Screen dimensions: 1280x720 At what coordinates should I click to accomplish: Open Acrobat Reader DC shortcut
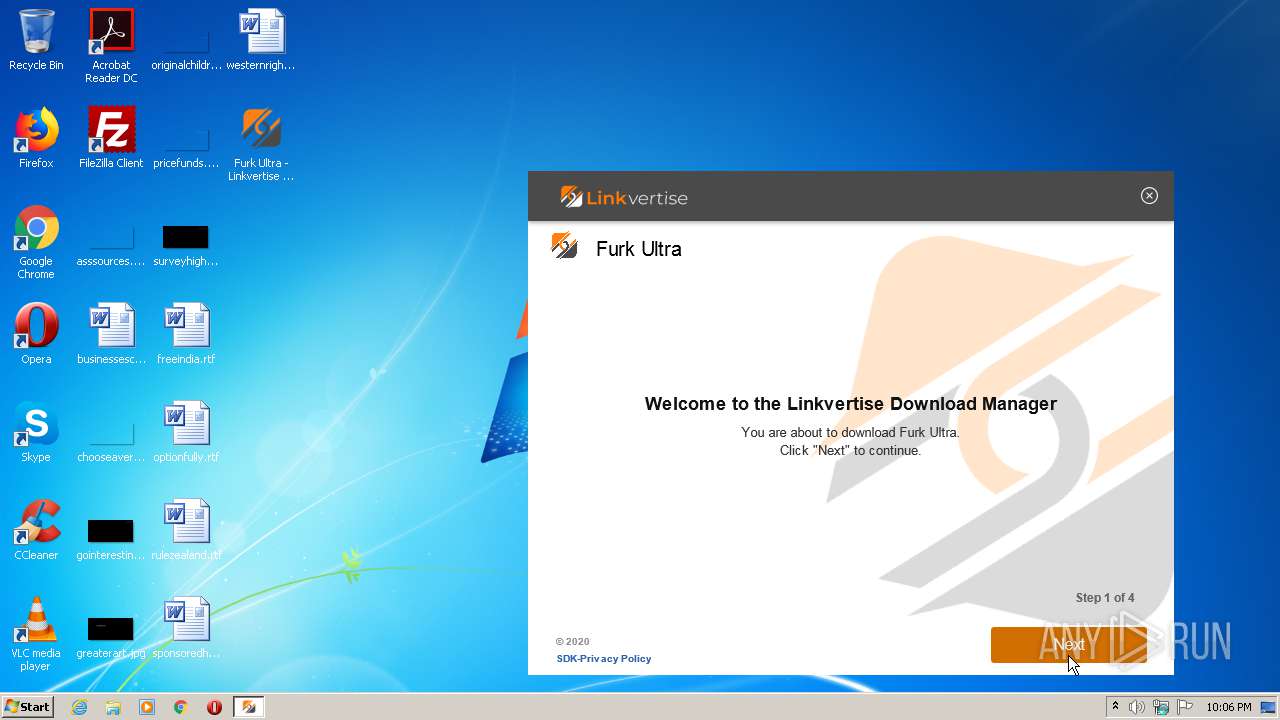(111, 46)
